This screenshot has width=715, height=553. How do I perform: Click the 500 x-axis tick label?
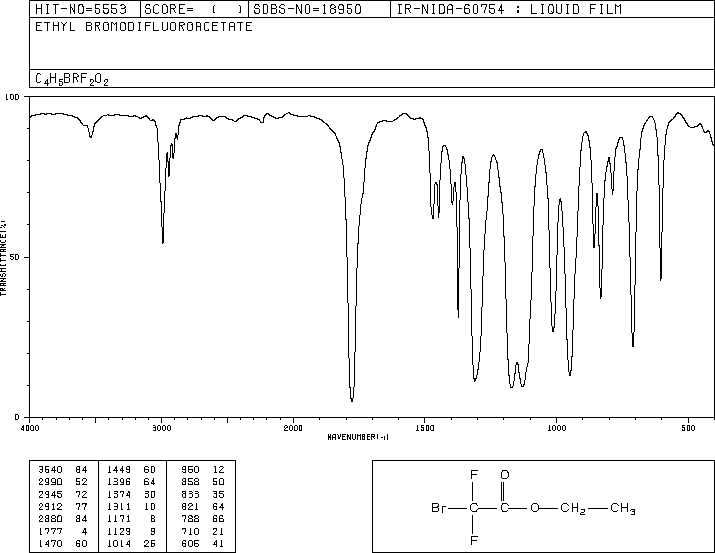coord(688,428)
